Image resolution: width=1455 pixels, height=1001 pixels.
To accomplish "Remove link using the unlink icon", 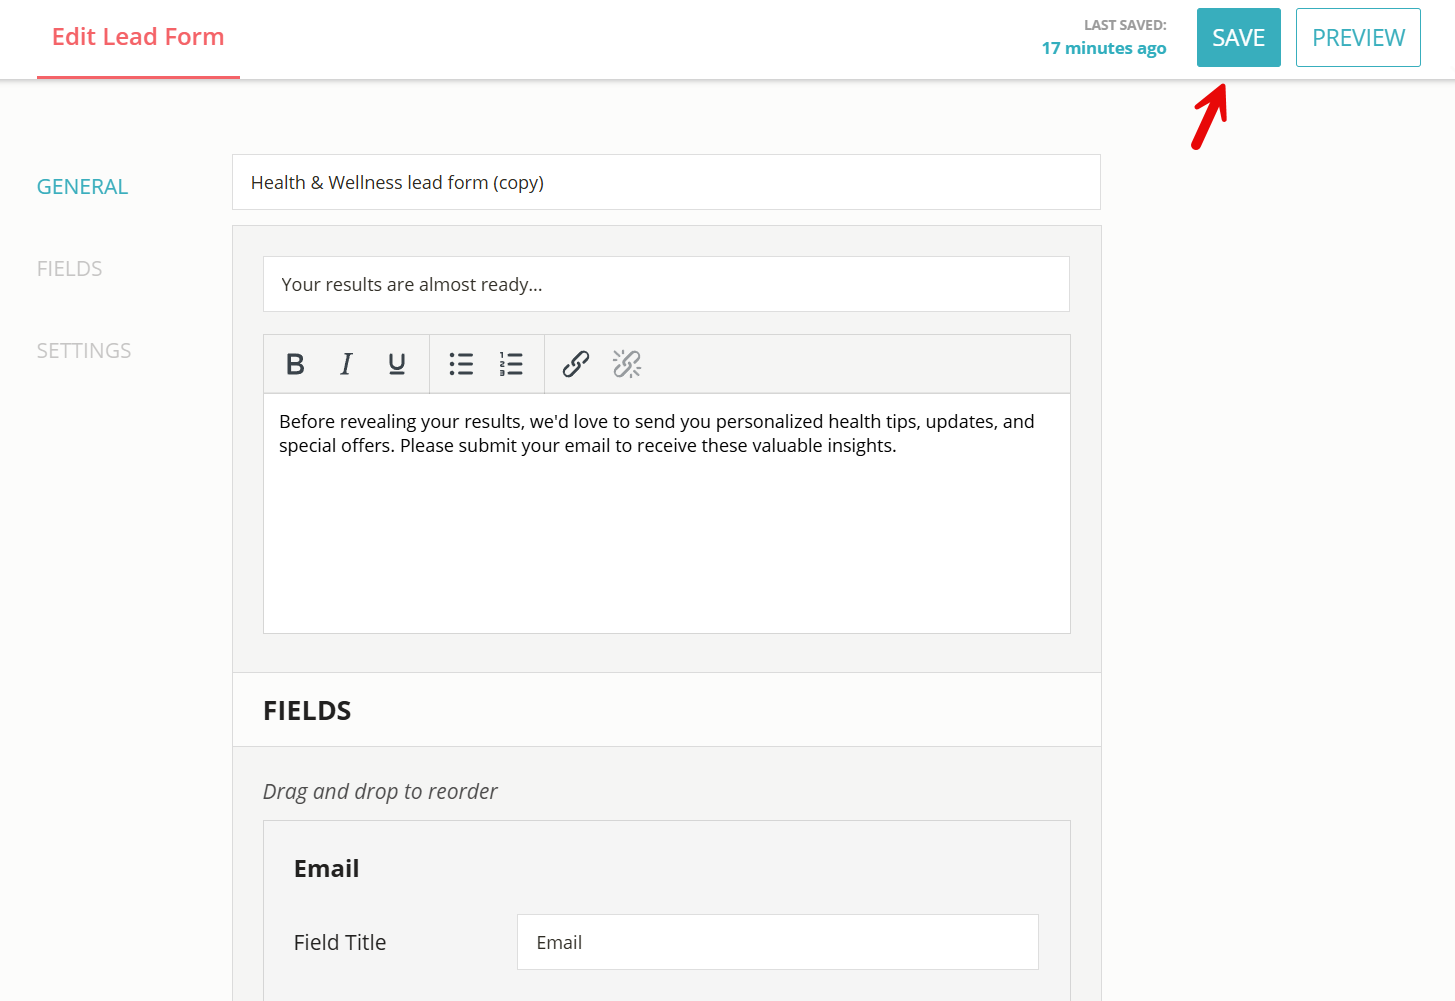I will (627, 364).
